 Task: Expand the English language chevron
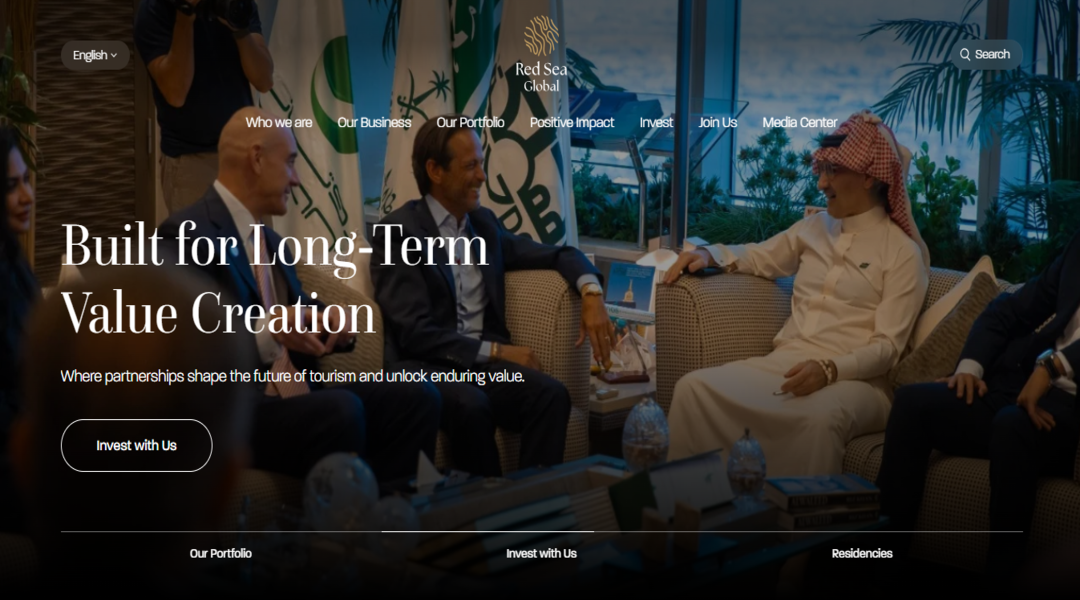114,55
